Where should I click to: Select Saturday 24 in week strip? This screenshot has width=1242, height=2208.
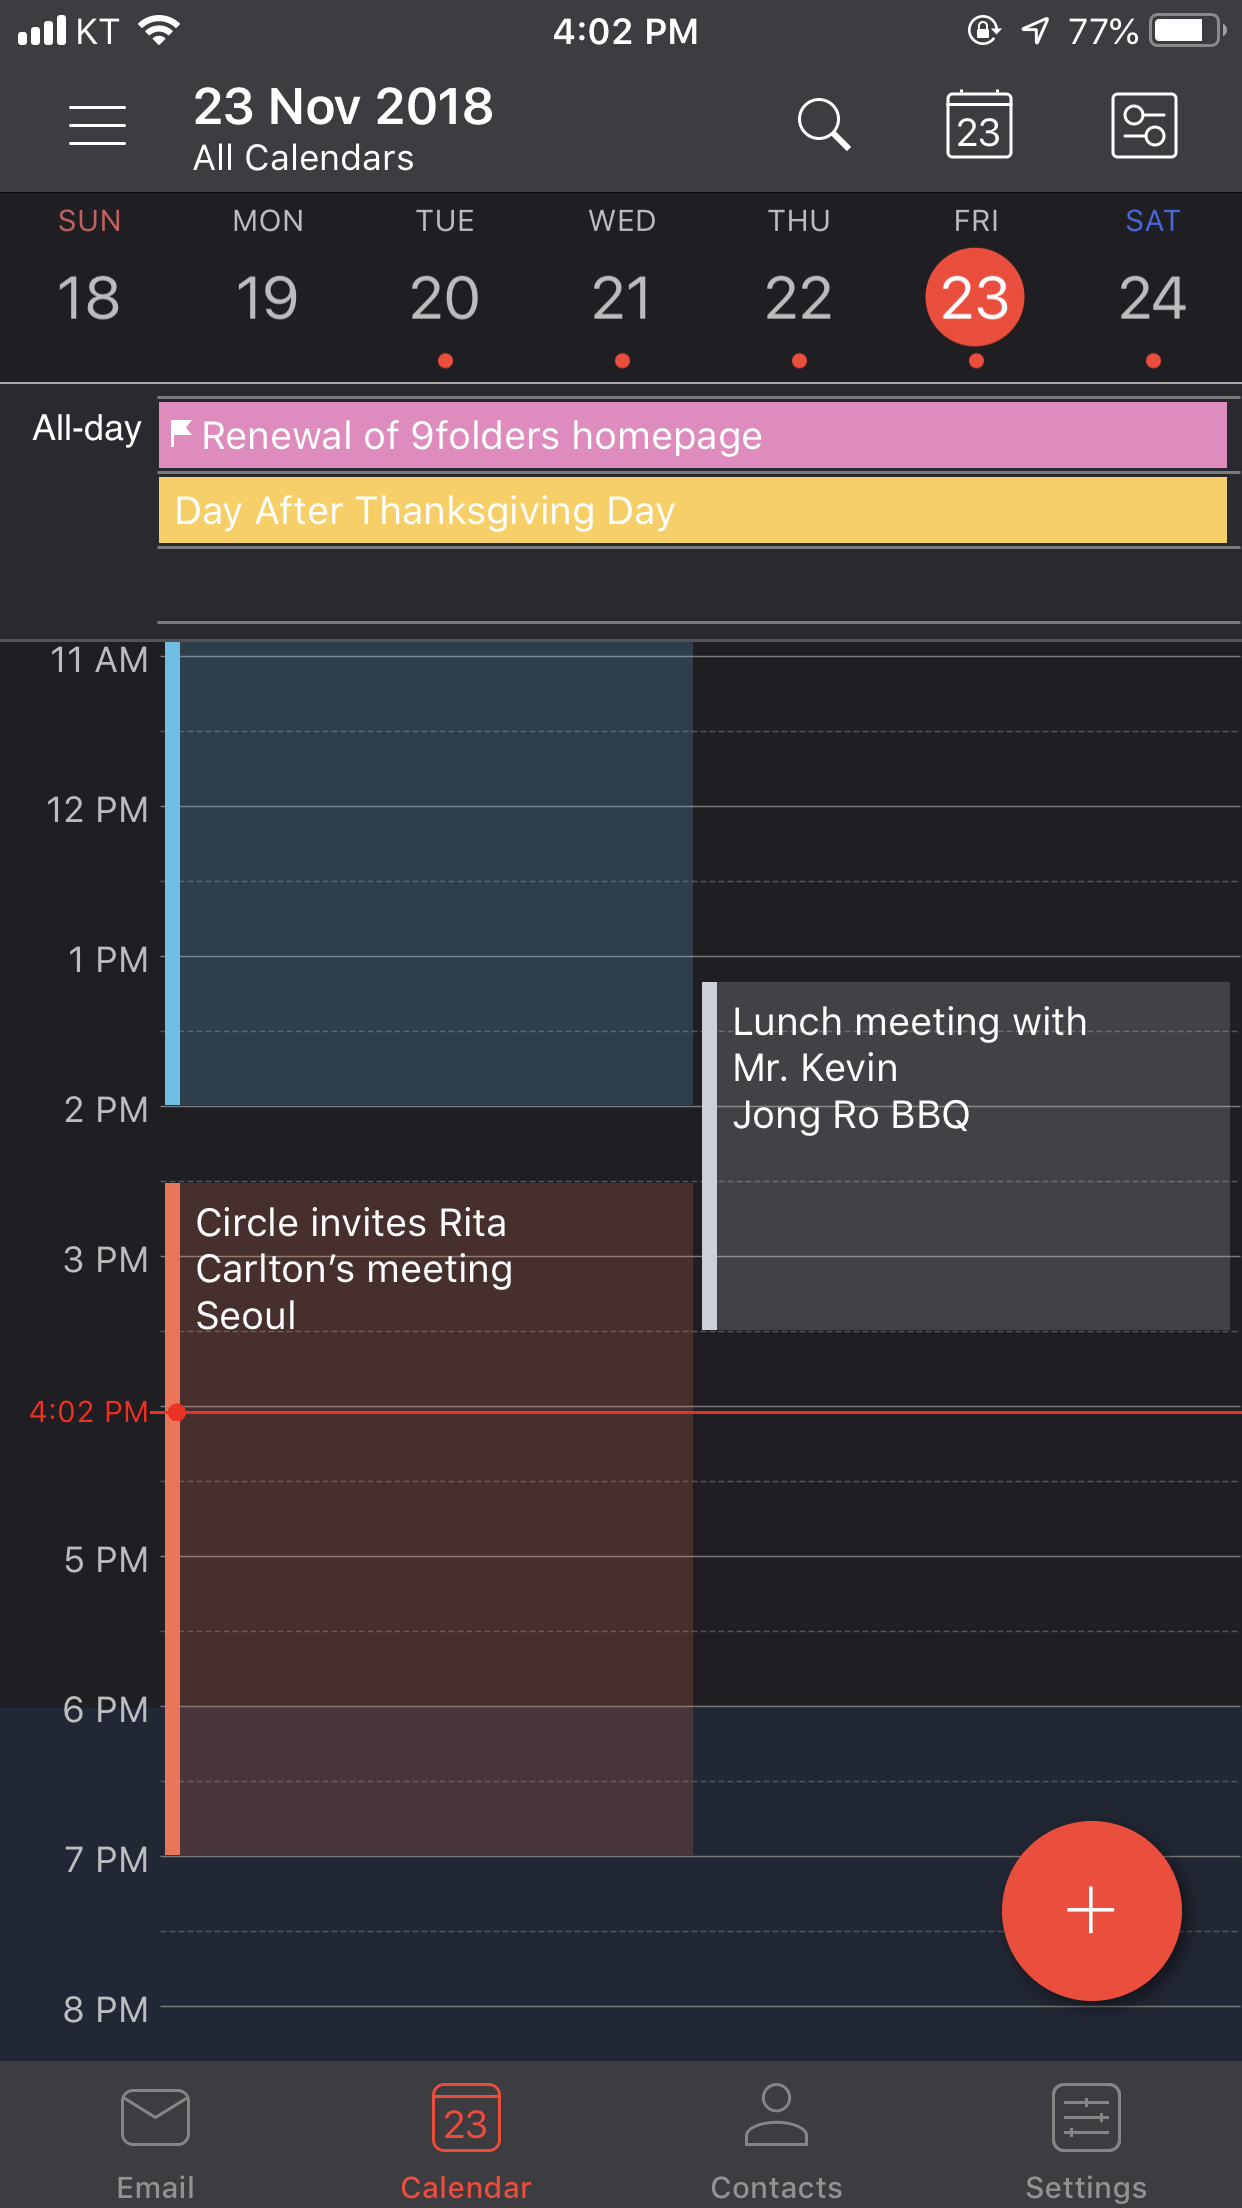(1153, 285)
